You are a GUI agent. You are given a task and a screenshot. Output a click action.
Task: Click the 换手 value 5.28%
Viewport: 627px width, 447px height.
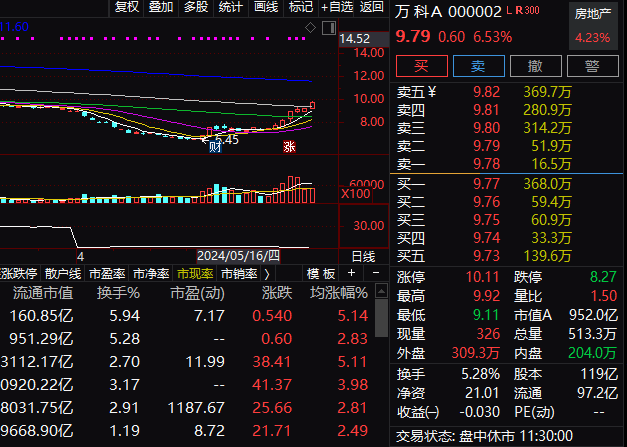[481, 375]
